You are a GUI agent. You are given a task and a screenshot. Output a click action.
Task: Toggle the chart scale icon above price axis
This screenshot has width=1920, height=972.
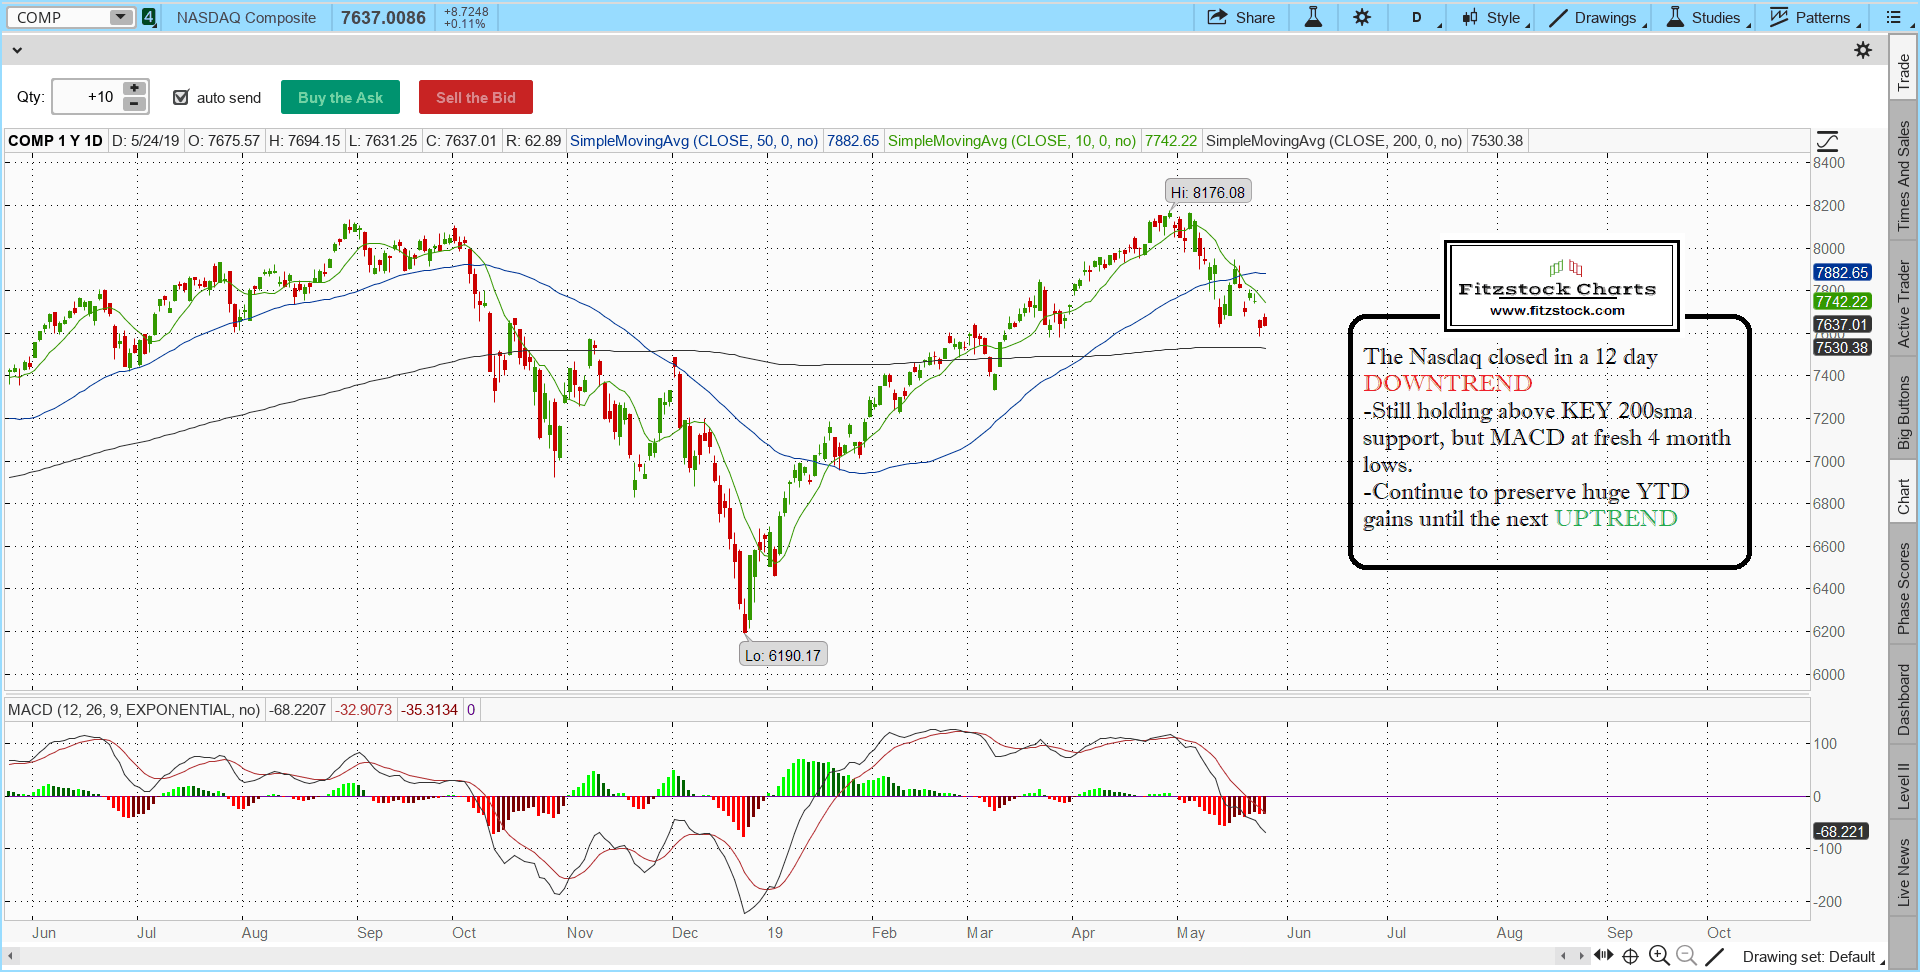[x=1827, y=141]
